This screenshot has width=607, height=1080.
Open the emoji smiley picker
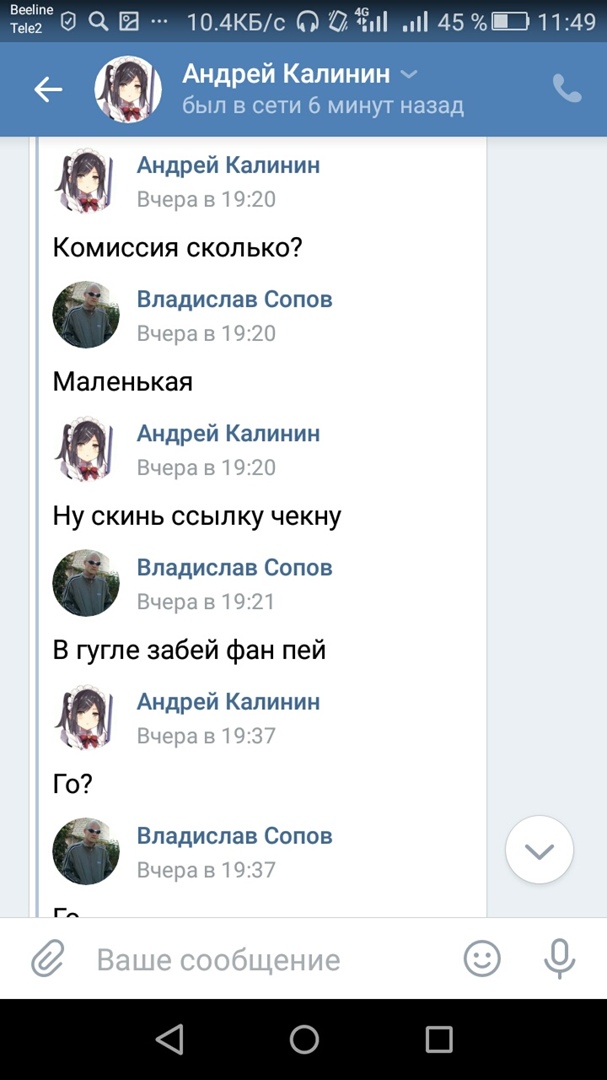tap(482, 960)
